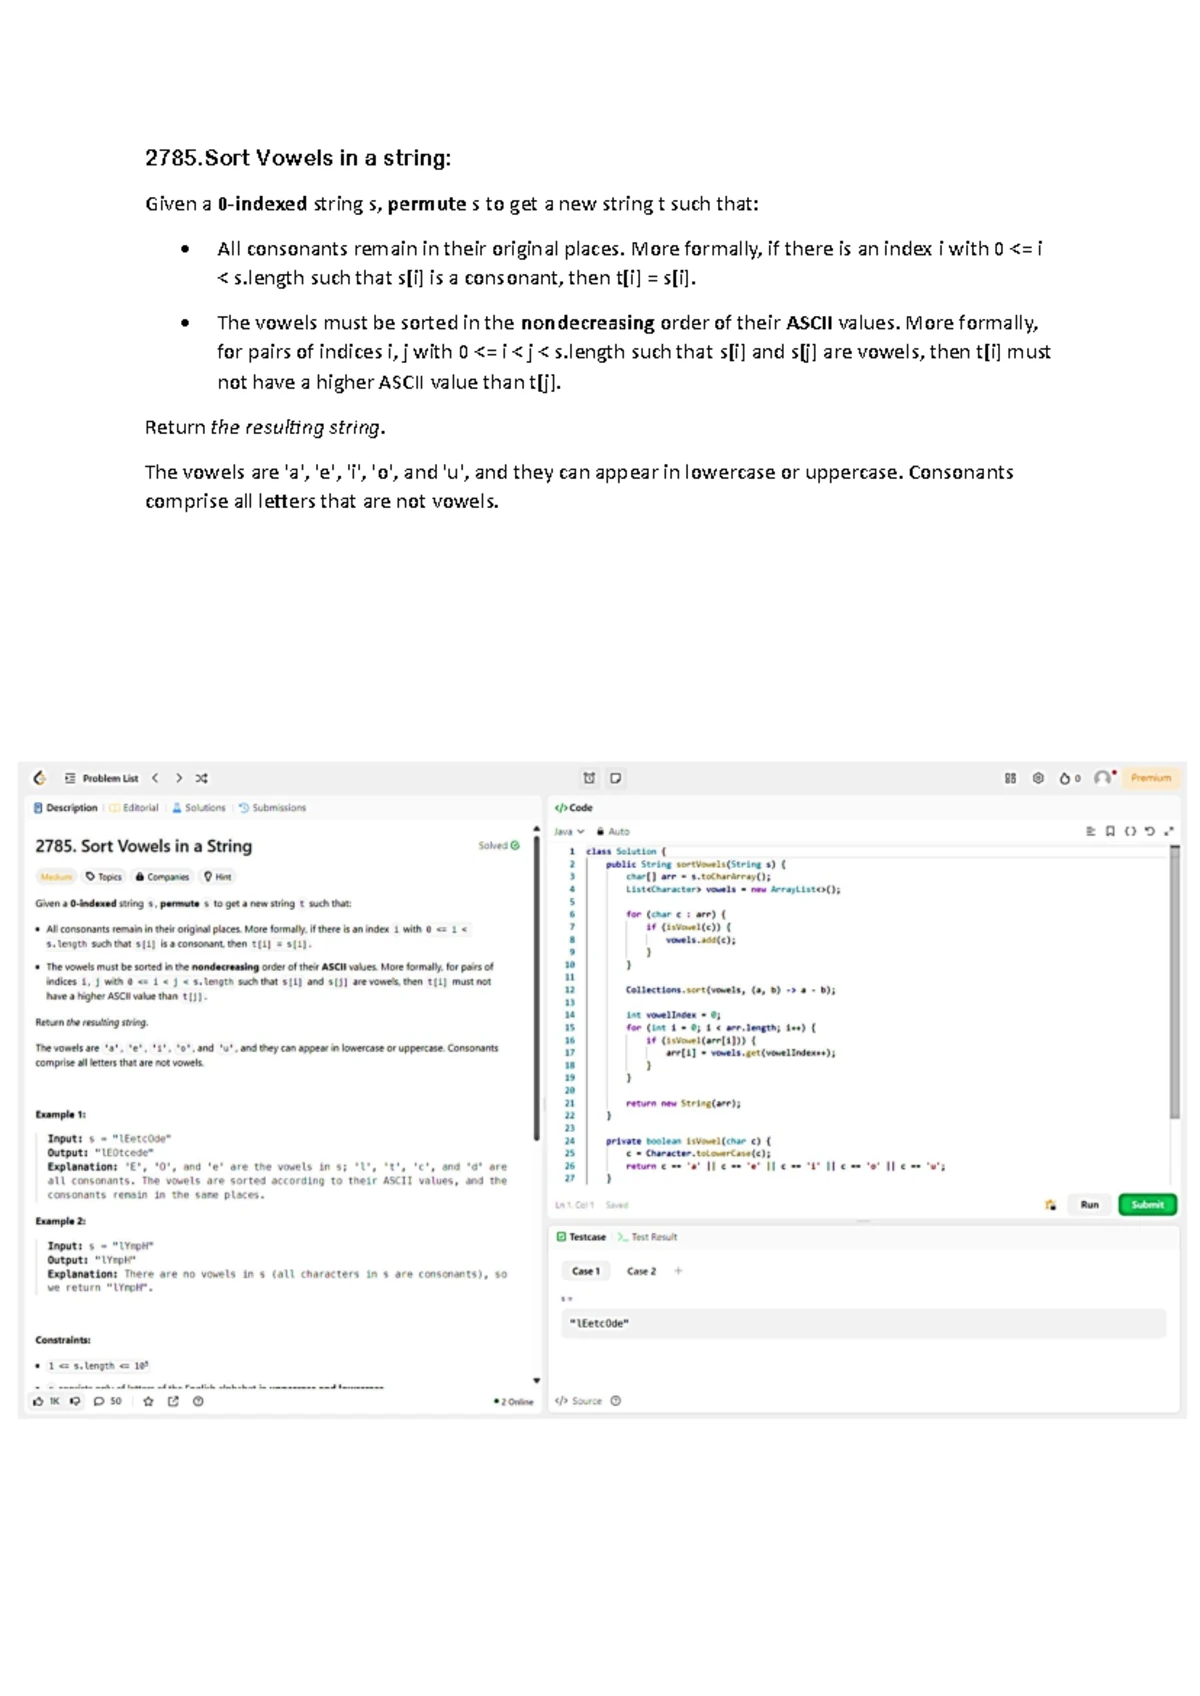Click the description panel scrollbar
Viewport: 1200px width, 1696px height.
click(x=537, y=988)
